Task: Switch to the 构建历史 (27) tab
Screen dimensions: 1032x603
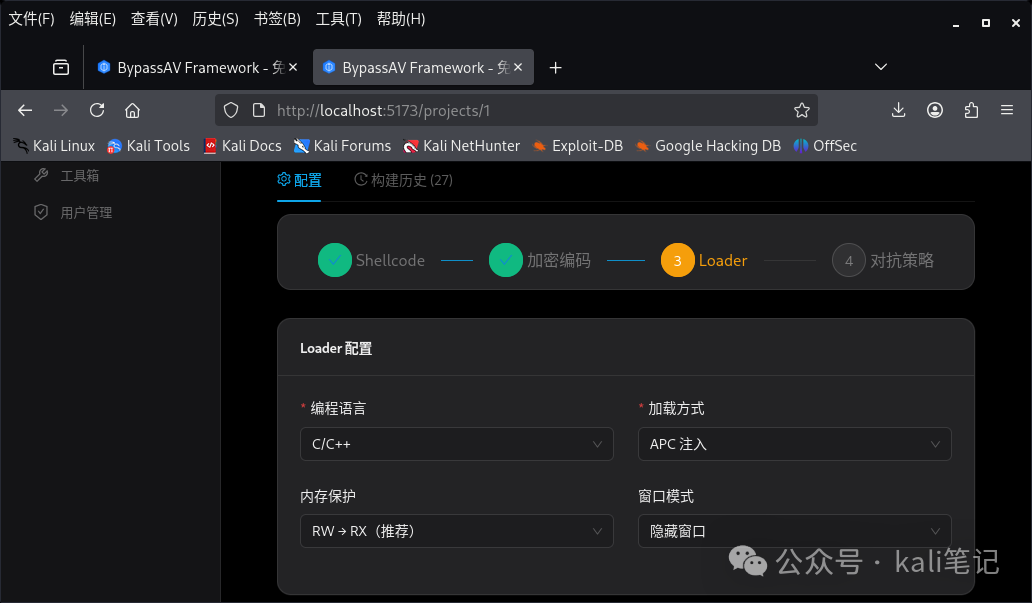Action: pyautogui.click(x=403, y=180)
